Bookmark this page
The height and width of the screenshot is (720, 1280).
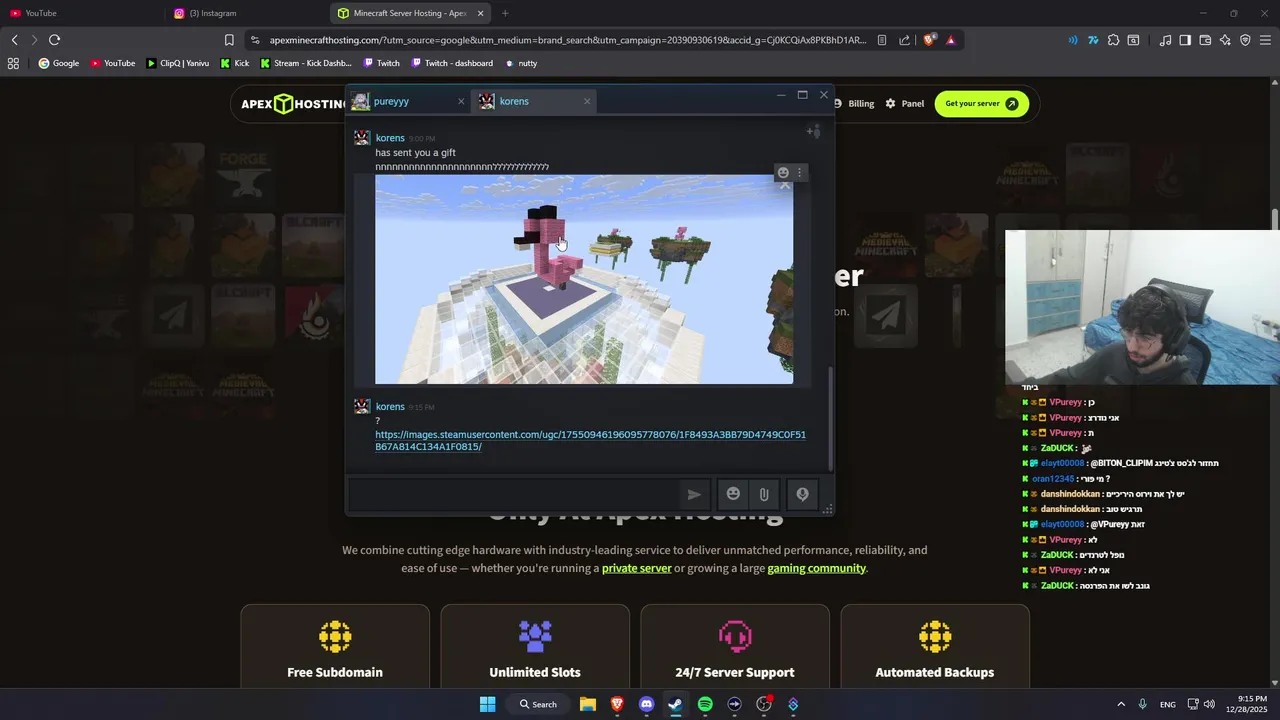(229, 40)
